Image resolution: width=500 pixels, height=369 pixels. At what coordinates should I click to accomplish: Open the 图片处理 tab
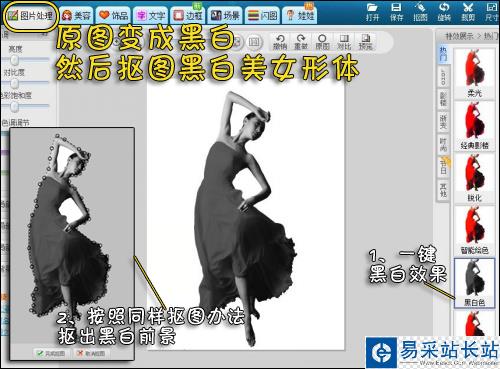(30, 15)
